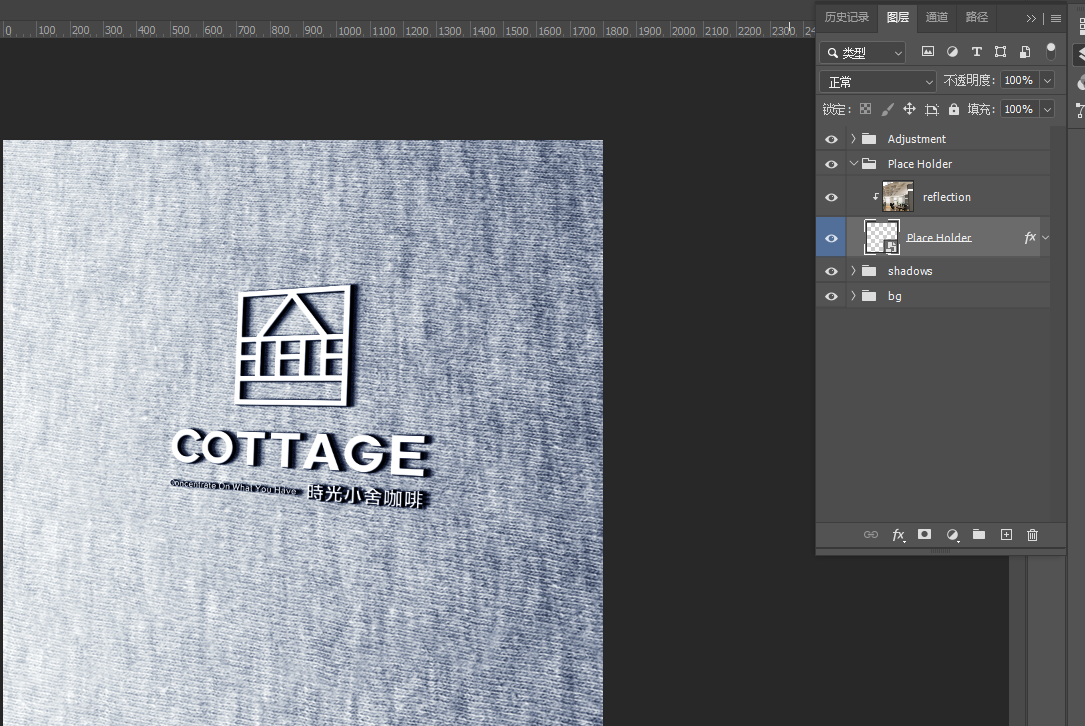Collapse the Place Holder group
This screenshot has height=726, width=1085.
tap(853, 163)
